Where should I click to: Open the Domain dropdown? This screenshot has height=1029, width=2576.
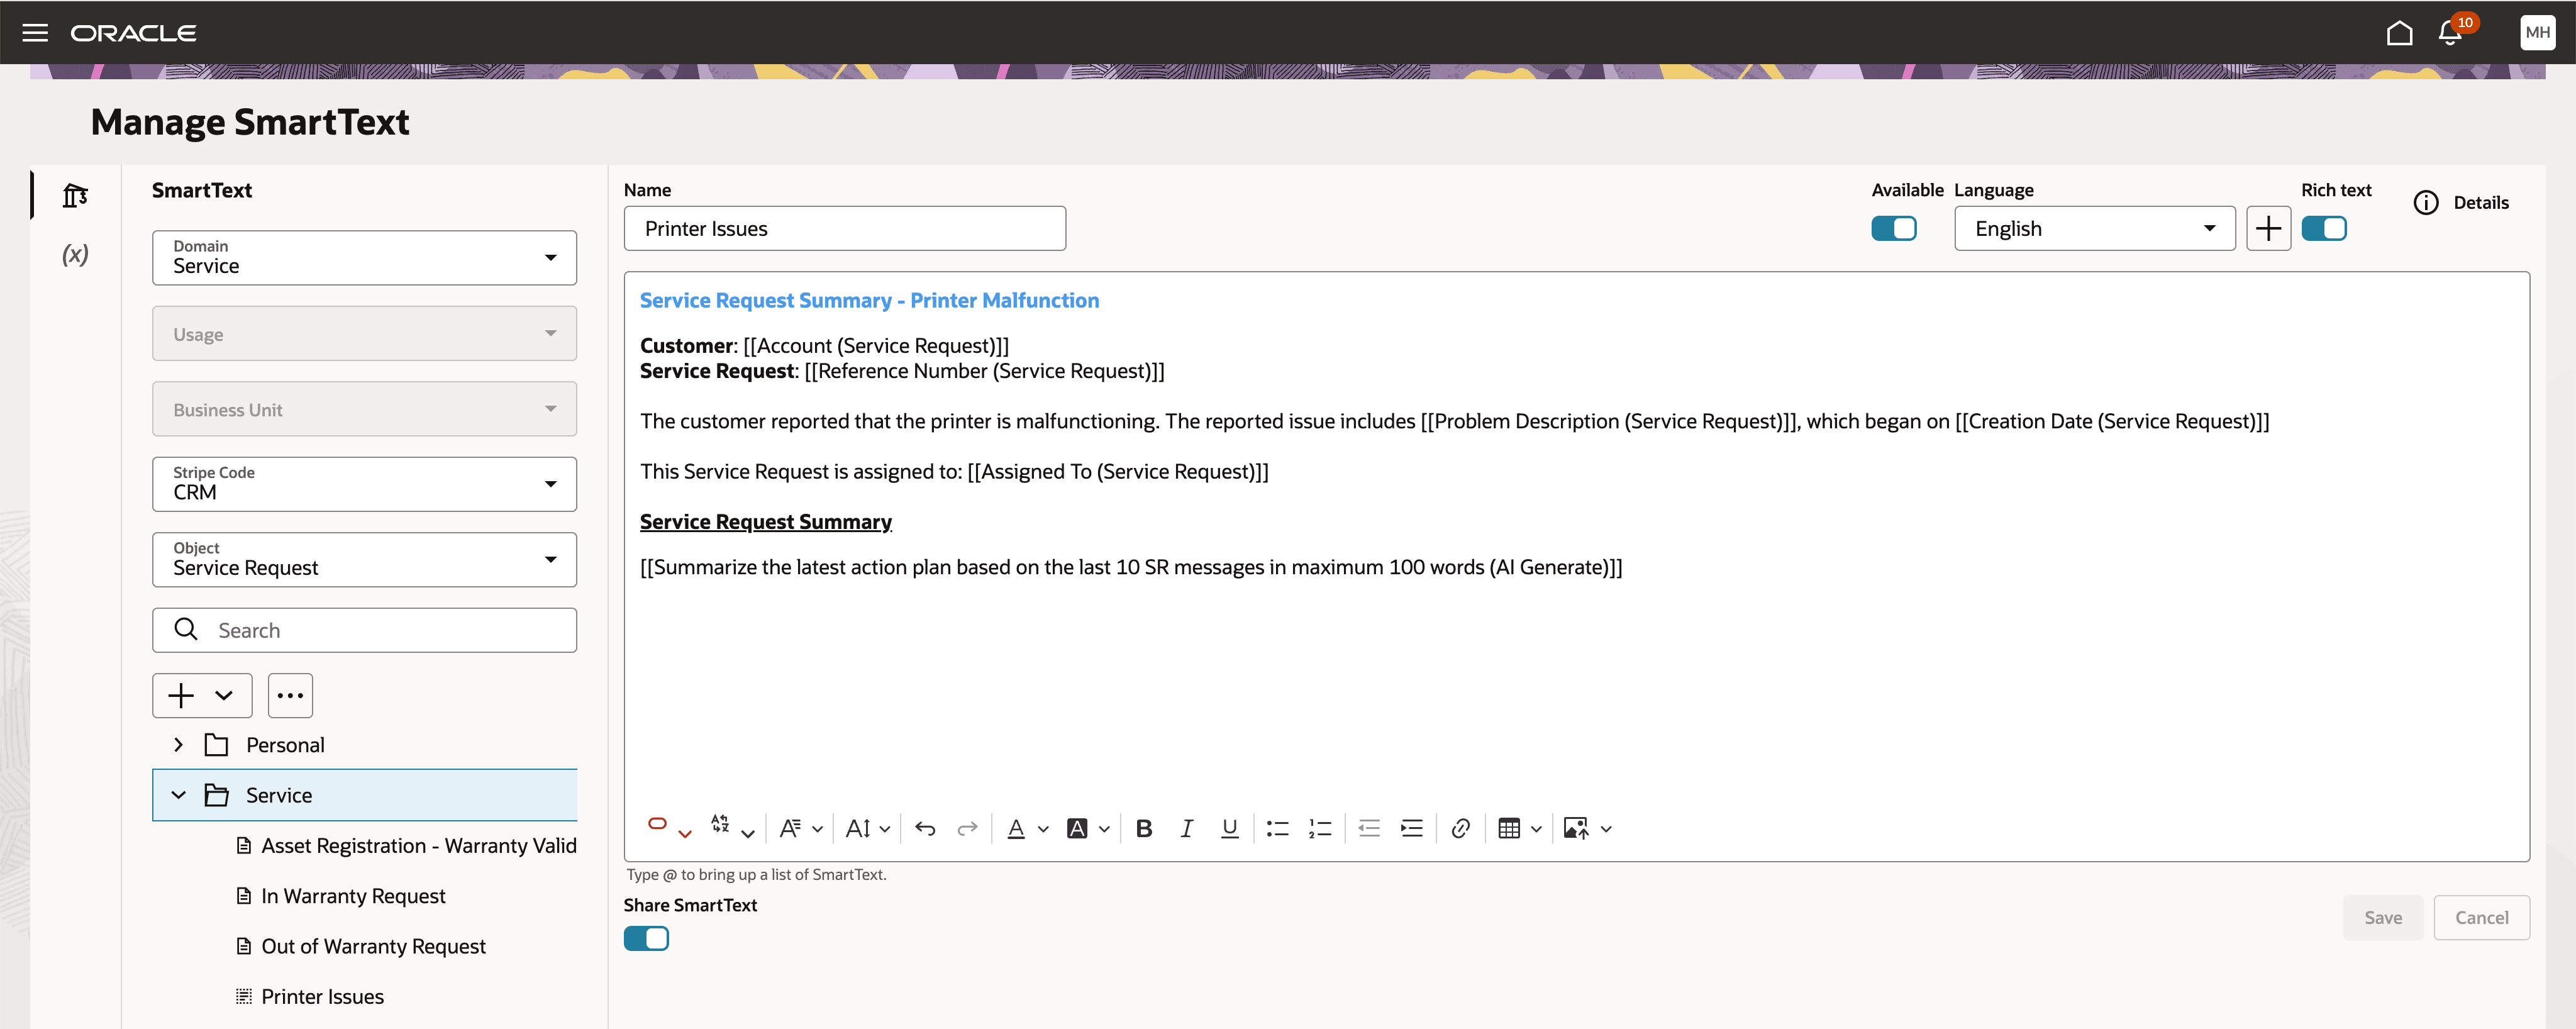pos(364,258)
